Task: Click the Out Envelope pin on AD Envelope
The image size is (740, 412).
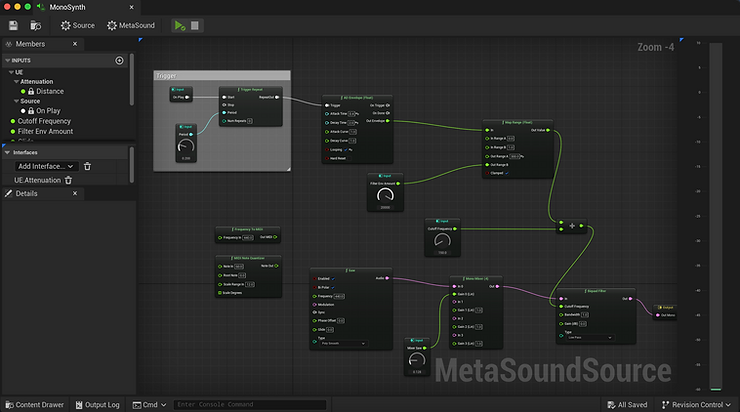Action: click(x=388, y=121)
